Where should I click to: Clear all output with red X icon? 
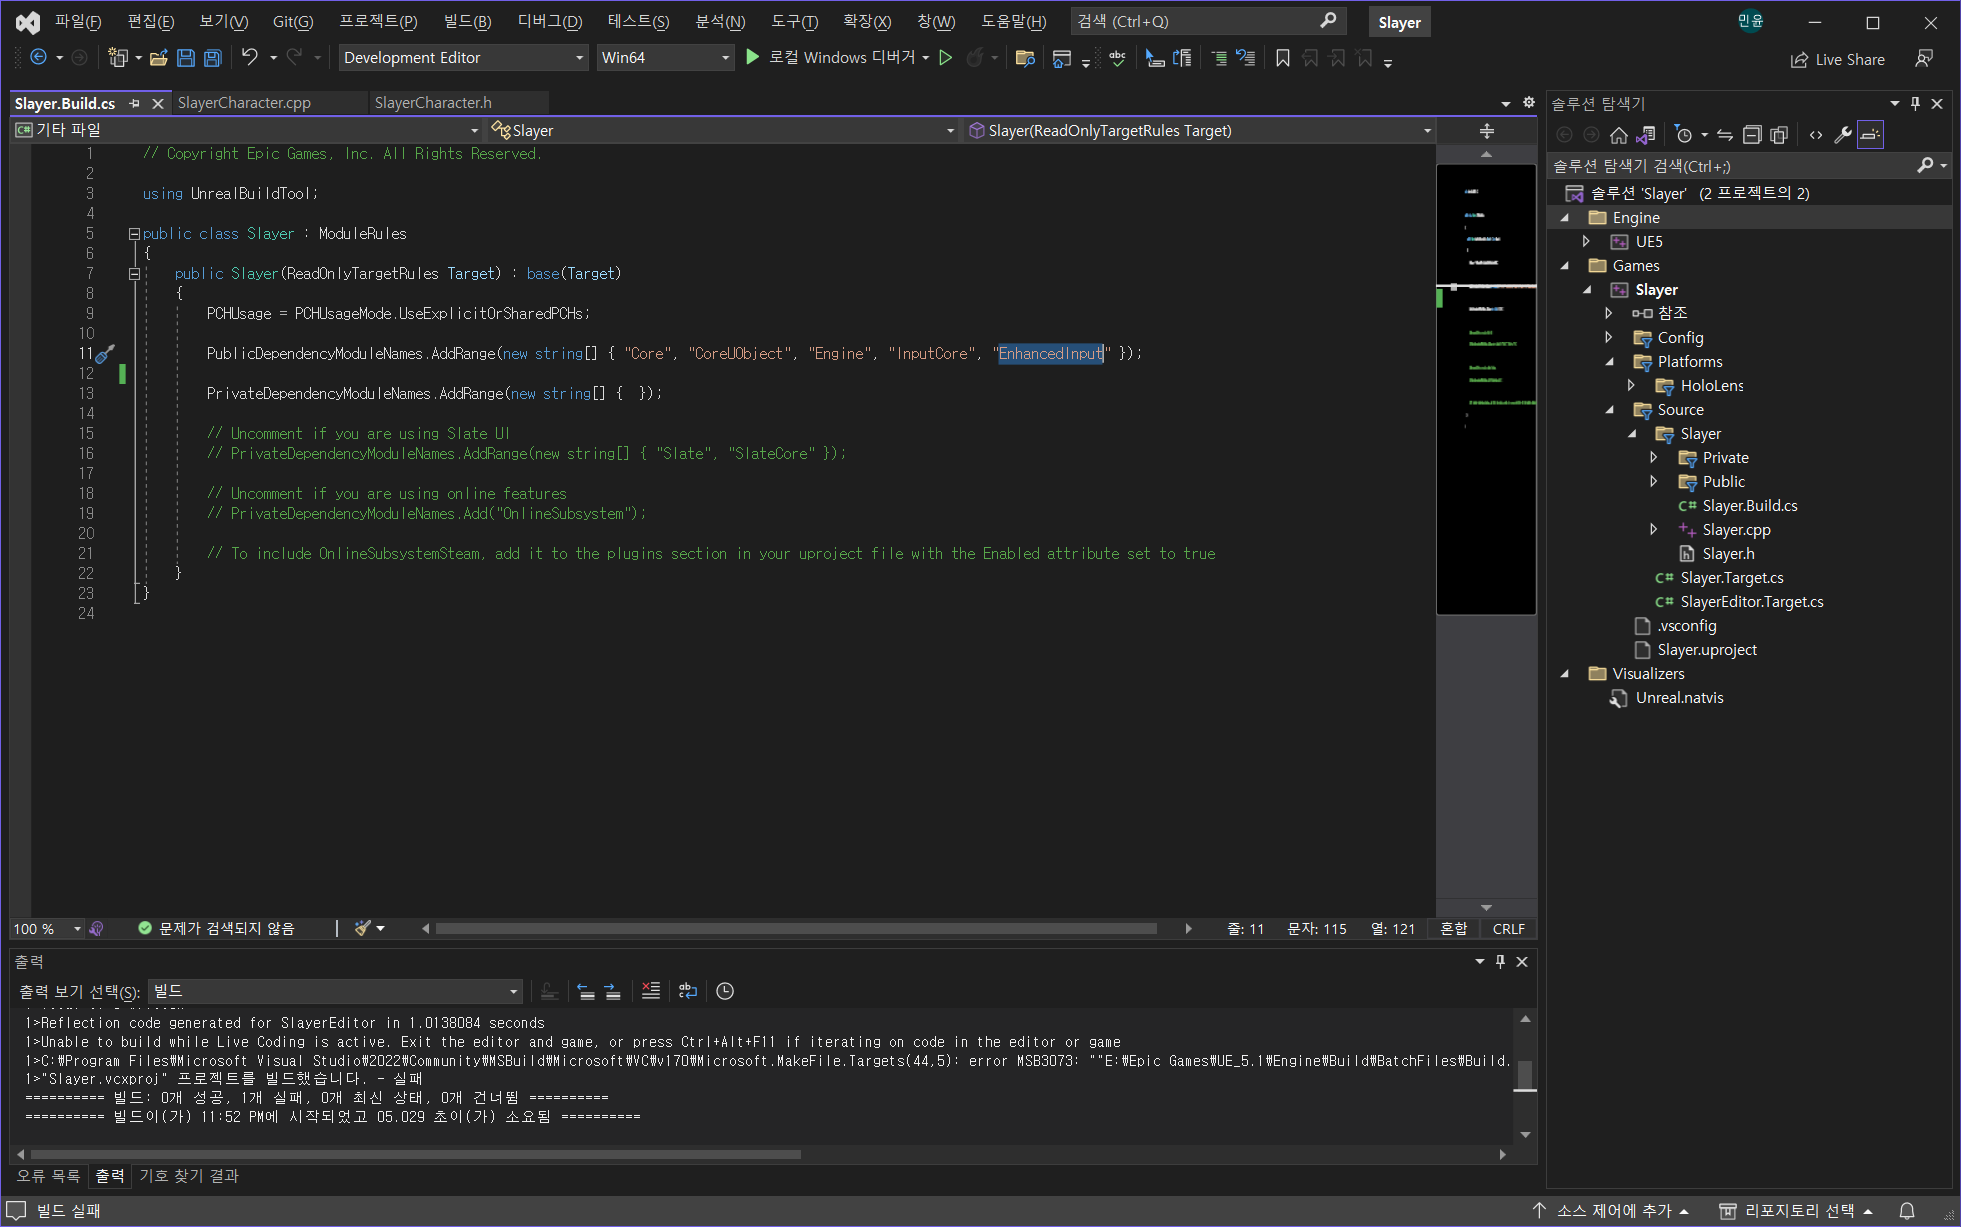click(650, 991)
